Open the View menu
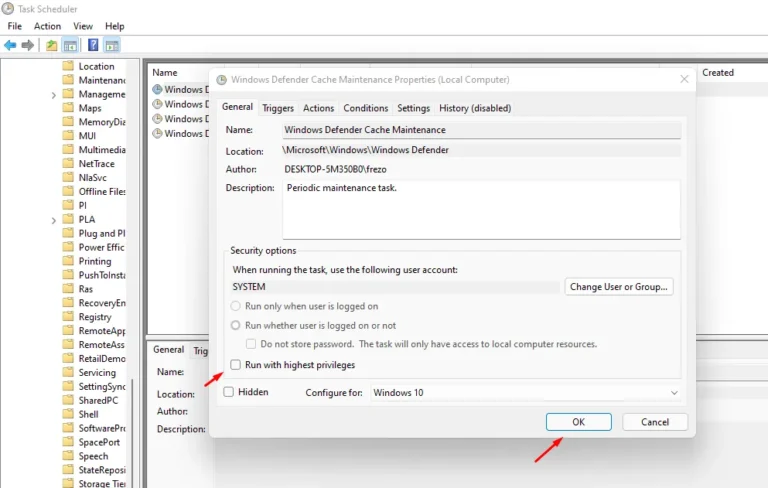The height and width of the screenshot is (488, 768). [83, 26]
